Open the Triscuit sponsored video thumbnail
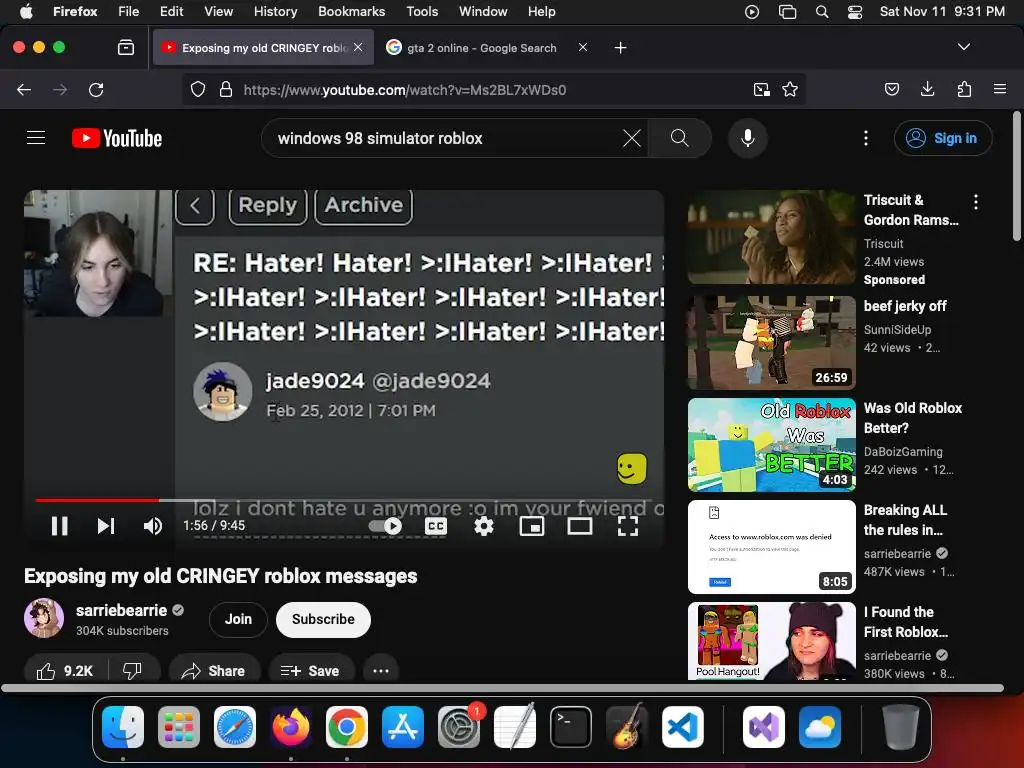Image resolution: width=1024 pixels, height=768 pixels. tap(771, 237)
